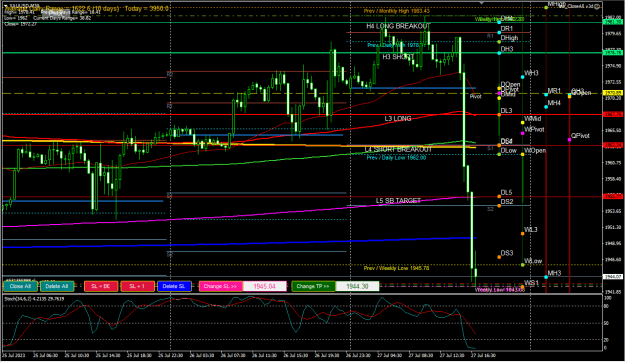Click the WLow weekly marker dot
Image resolution: width=625 pixels, height=362 pixels.
coord(523,265)
